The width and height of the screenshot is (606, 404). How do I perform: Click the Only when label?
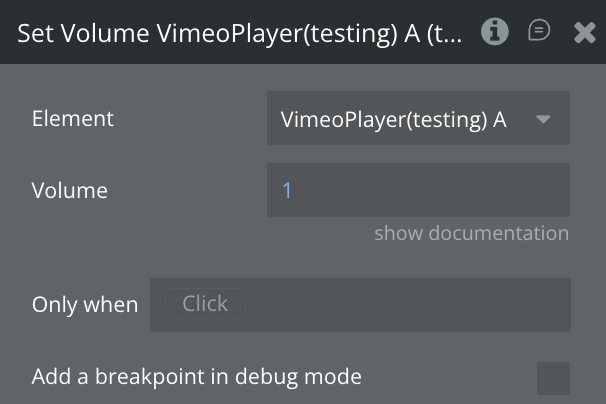(x=85, y=305)
